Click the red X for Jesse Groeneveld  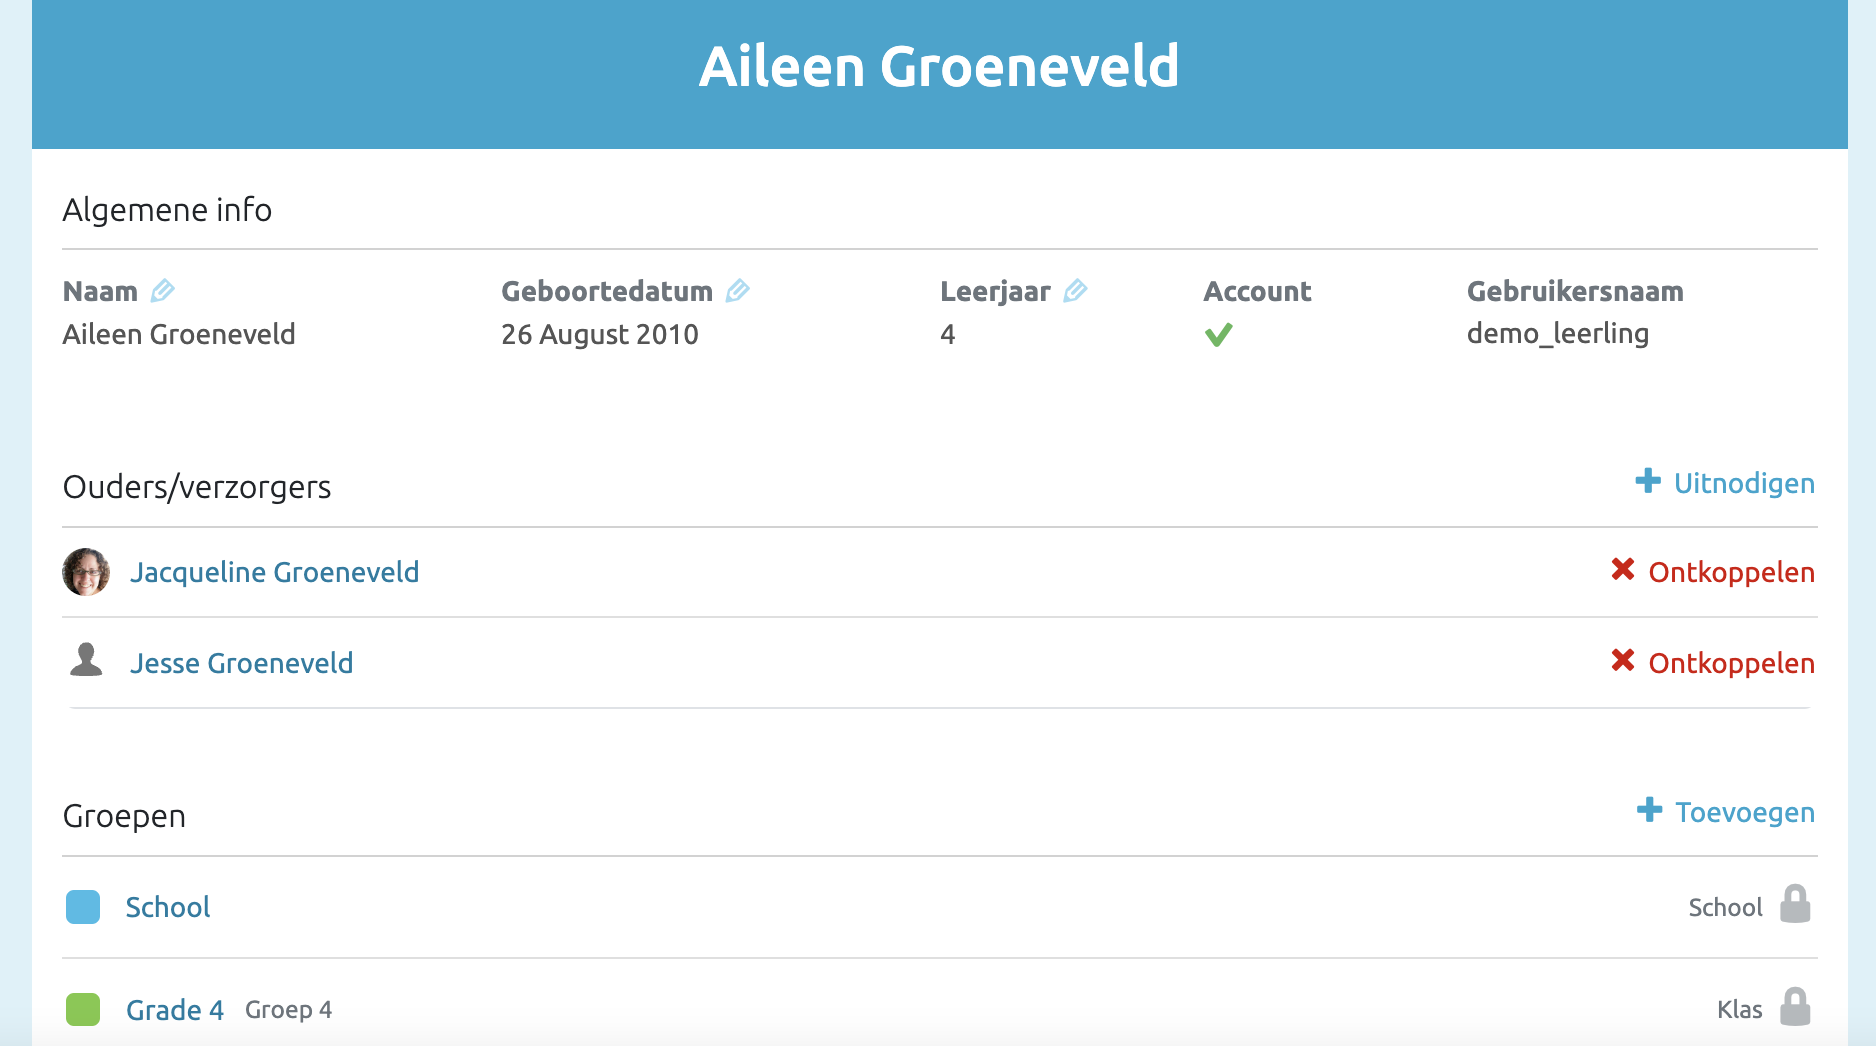1623,661
